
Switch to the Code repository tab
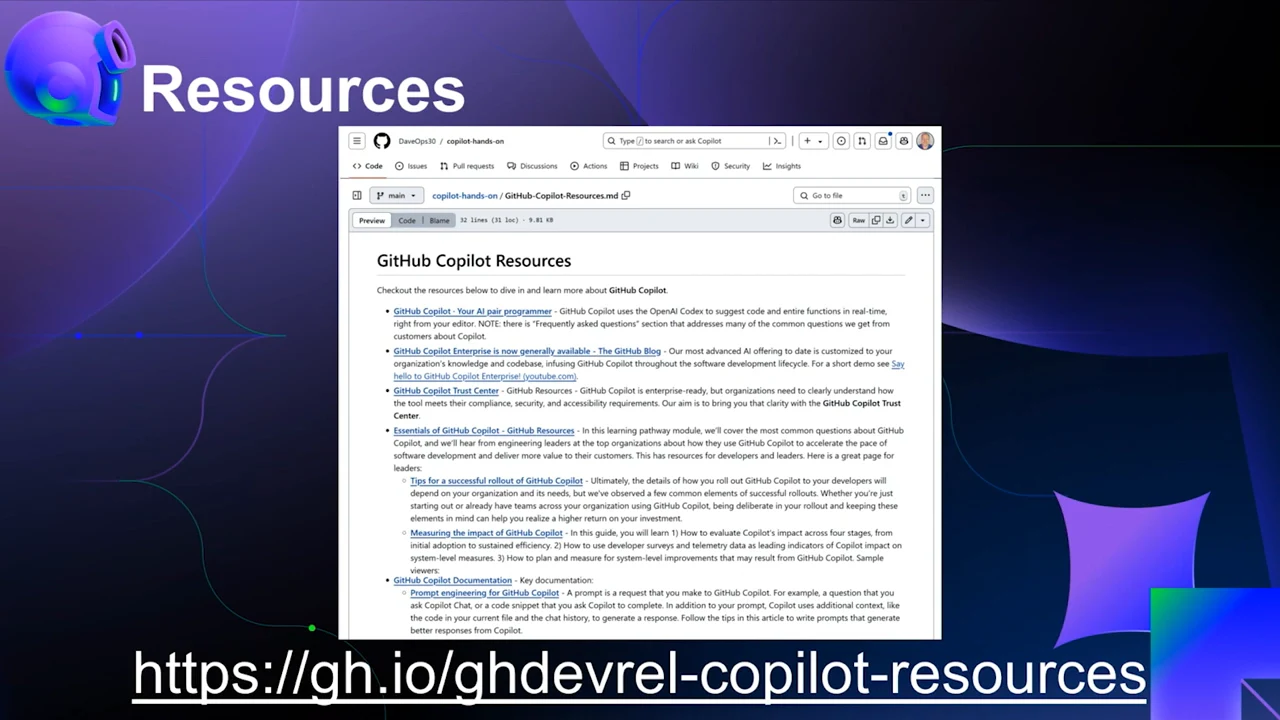367,166
